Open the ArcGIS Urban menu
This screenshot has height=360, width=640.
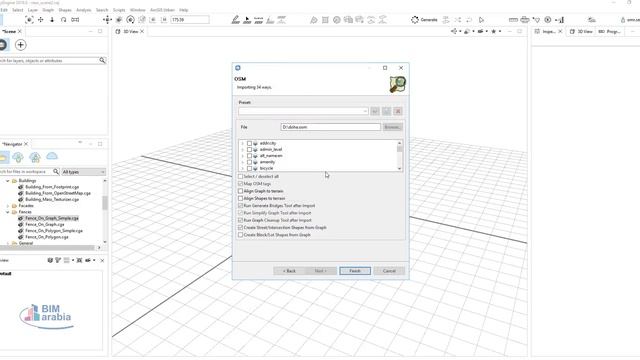click(x=162, y=10)
